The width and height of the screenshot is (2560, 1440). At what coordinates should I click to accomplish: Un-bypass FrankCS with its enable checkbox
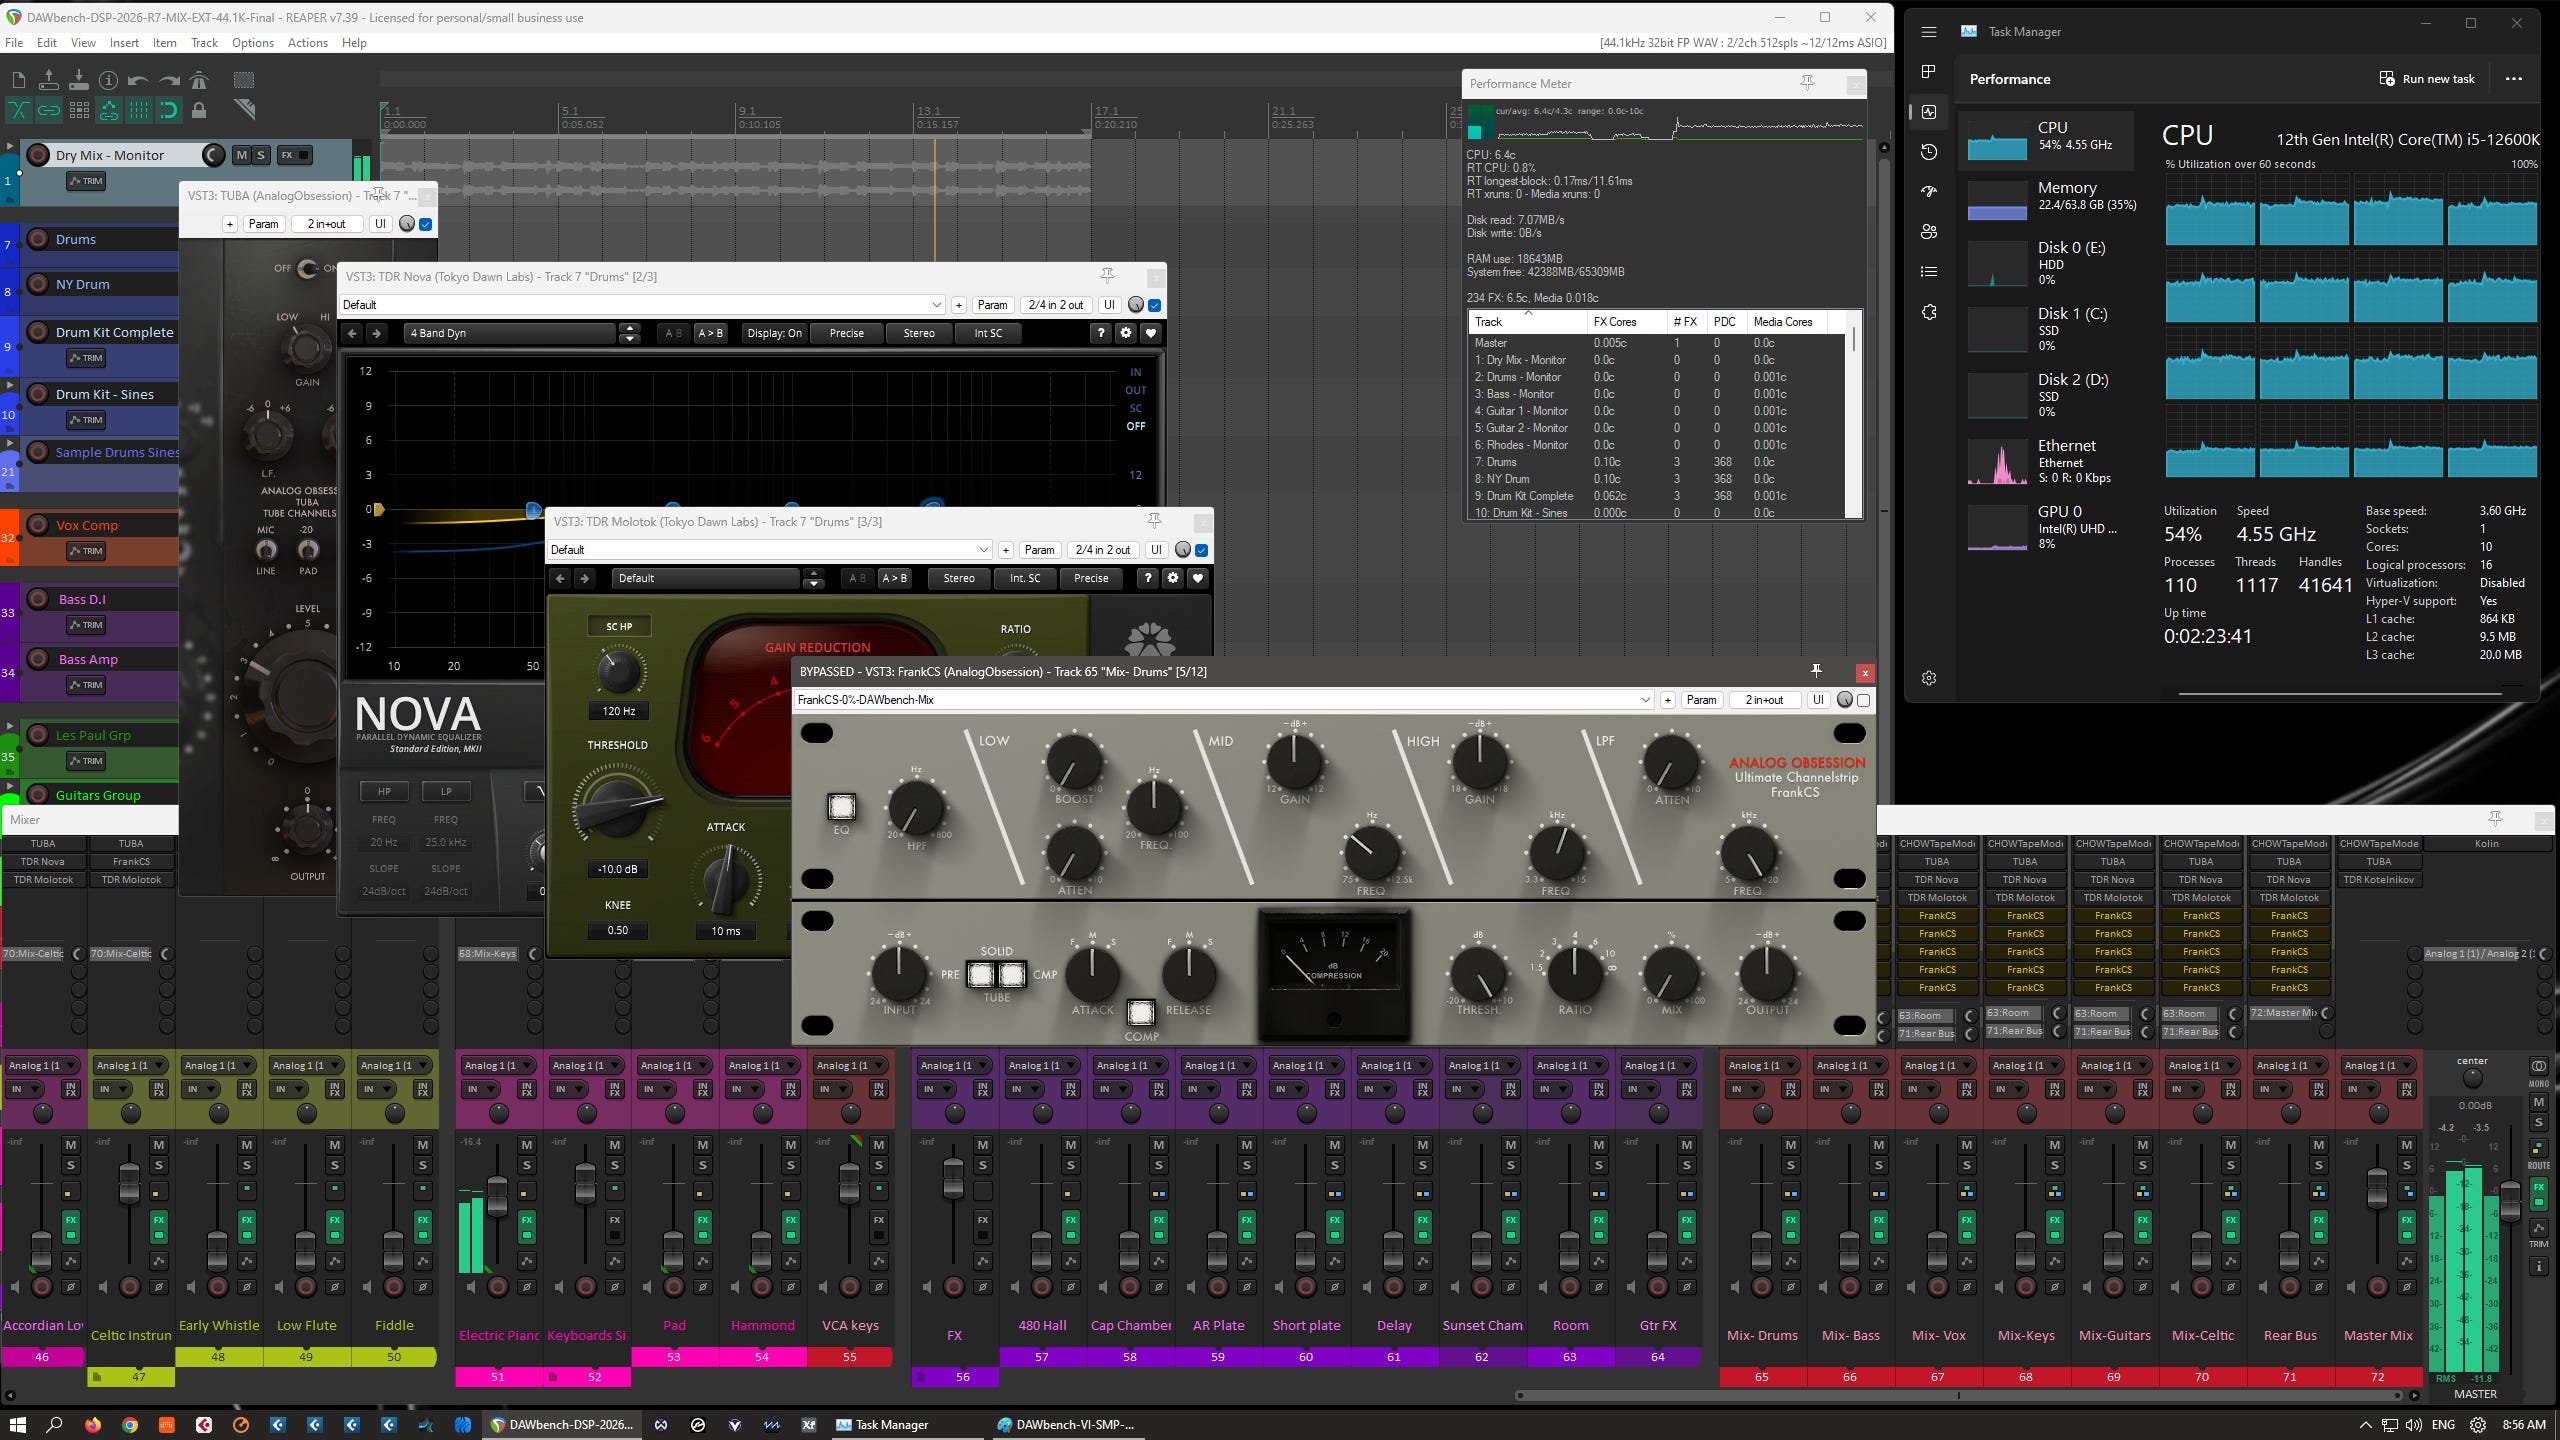pos(1863,700)
